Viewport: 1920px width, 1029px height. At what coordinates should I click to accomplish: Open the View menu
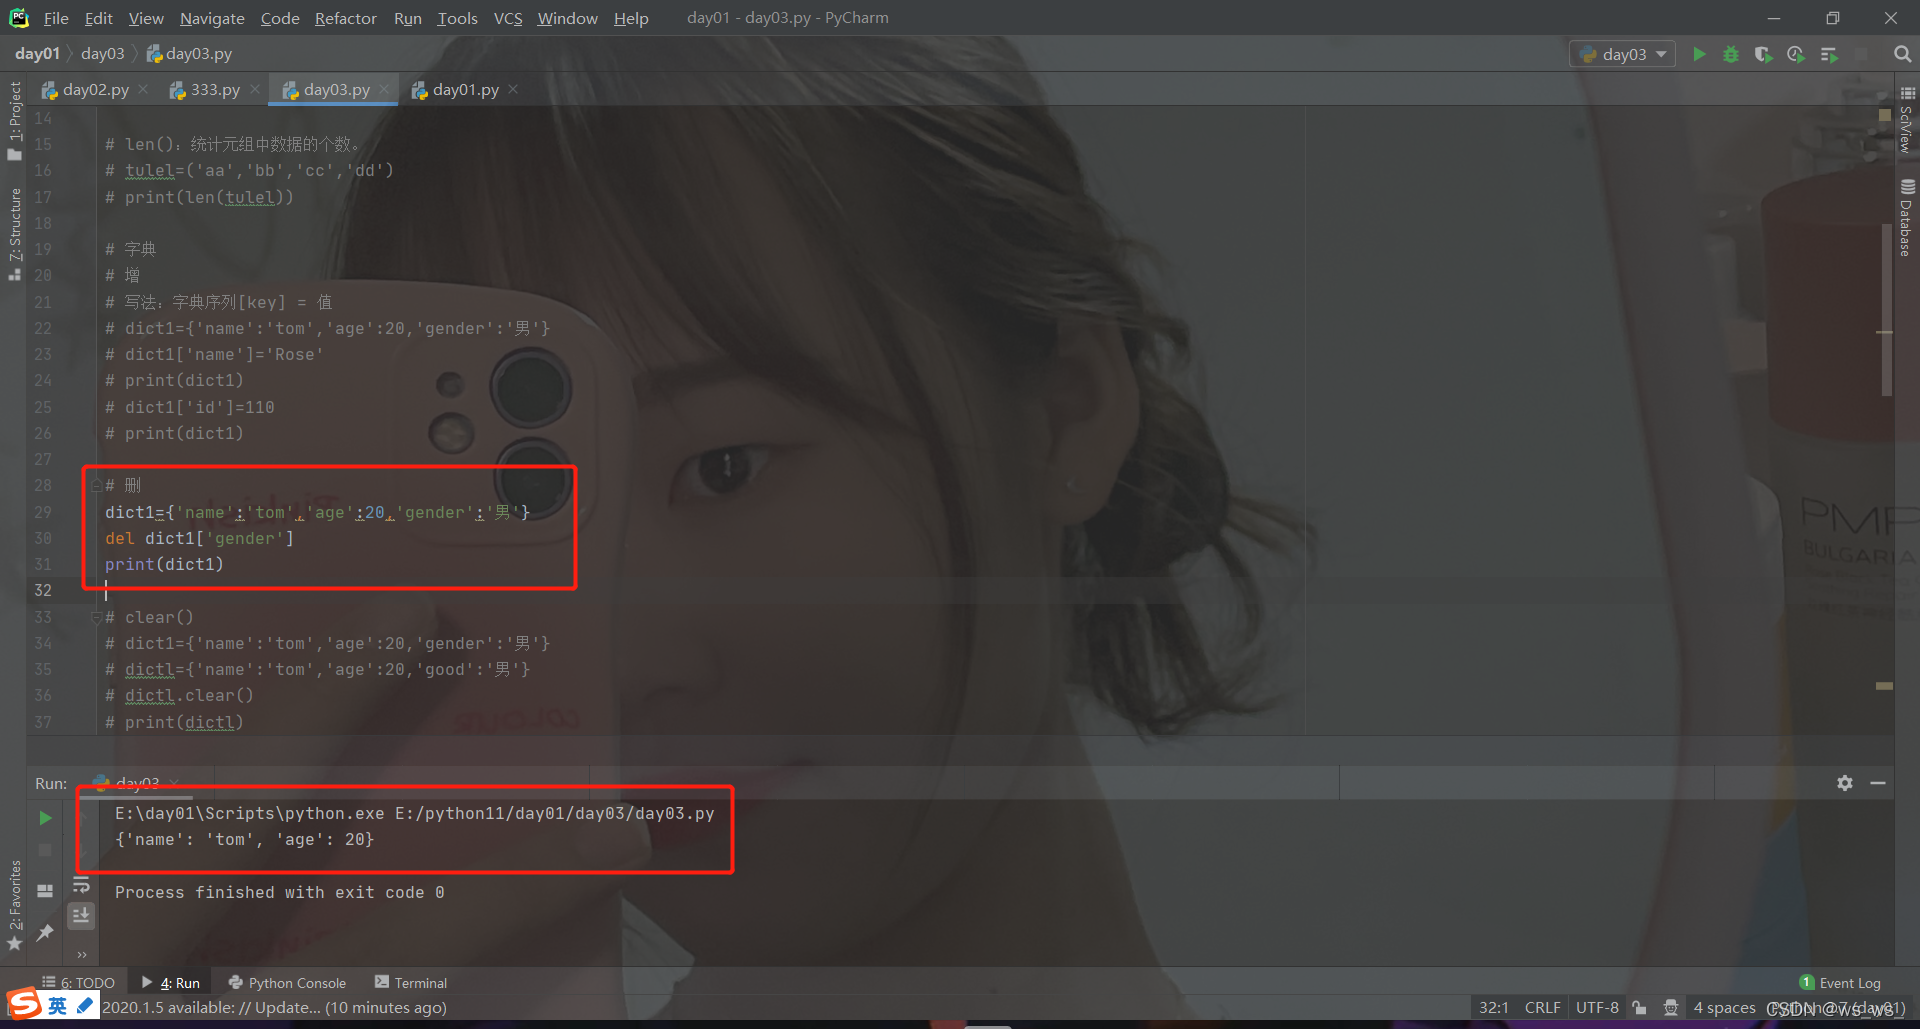(146, 18)
